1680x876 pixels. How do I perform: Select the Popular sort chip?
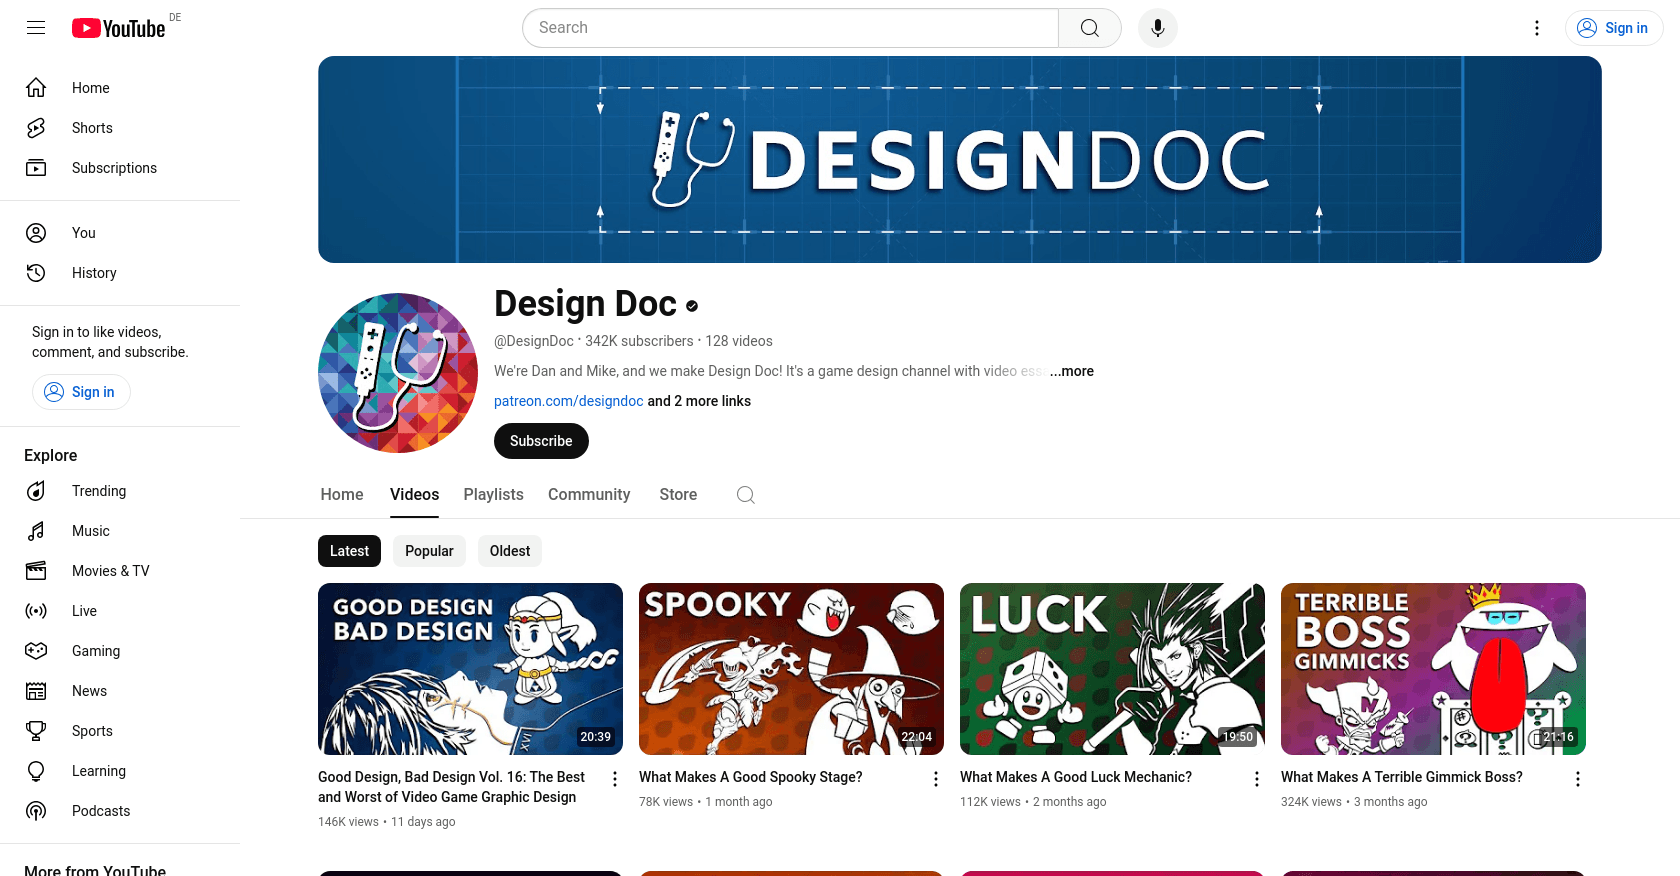click(429, 551)
